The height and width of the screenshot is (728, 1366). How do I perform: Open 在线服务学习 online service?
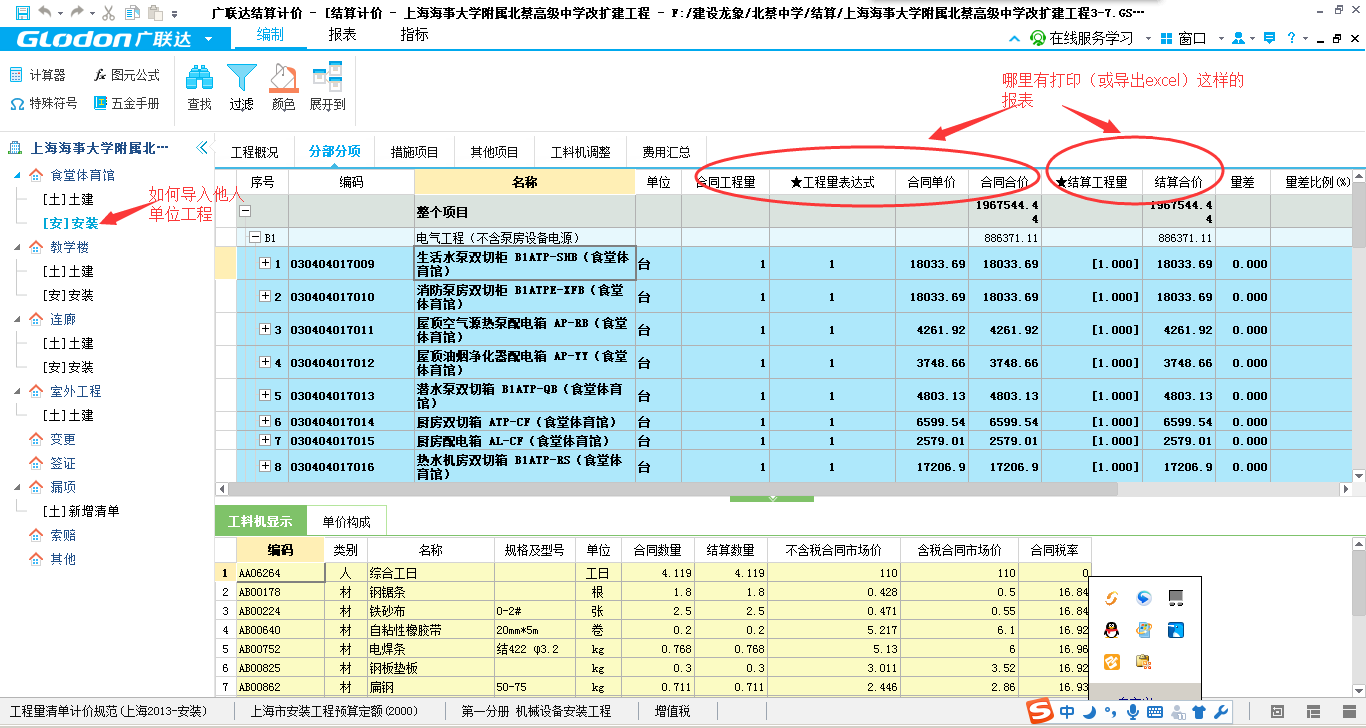pos(1082,38)
